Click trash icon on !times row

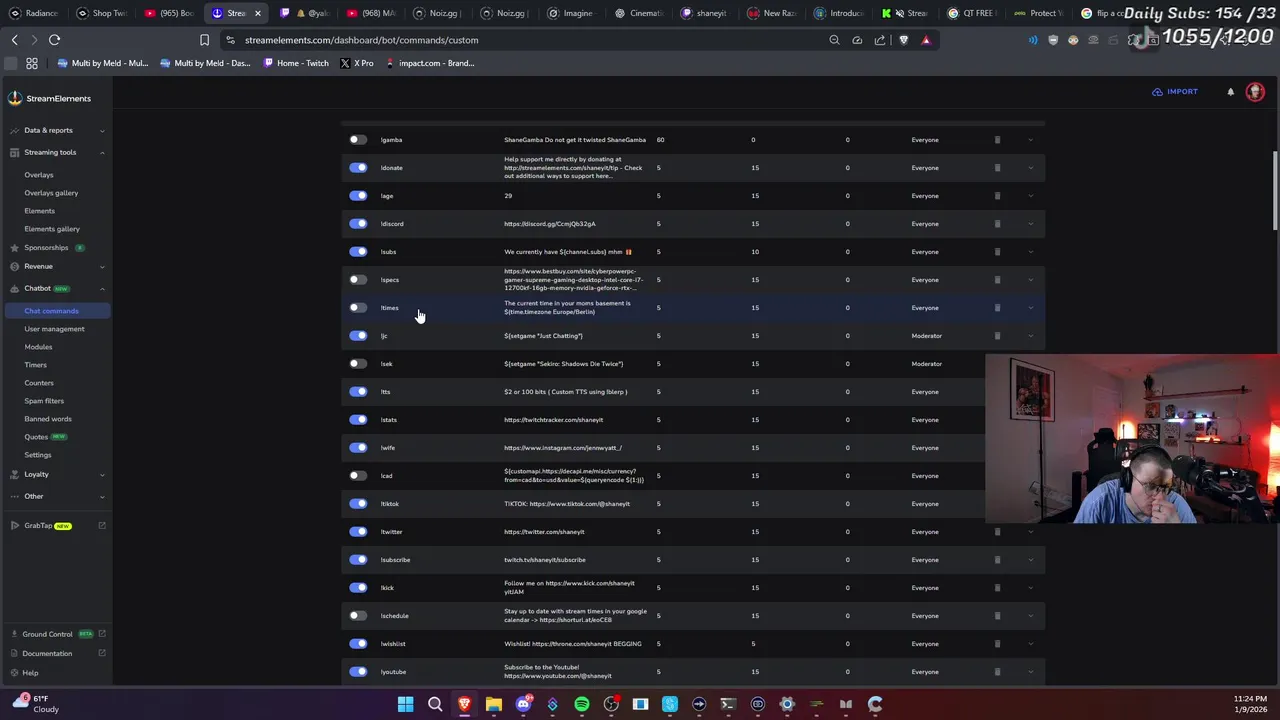997,308
